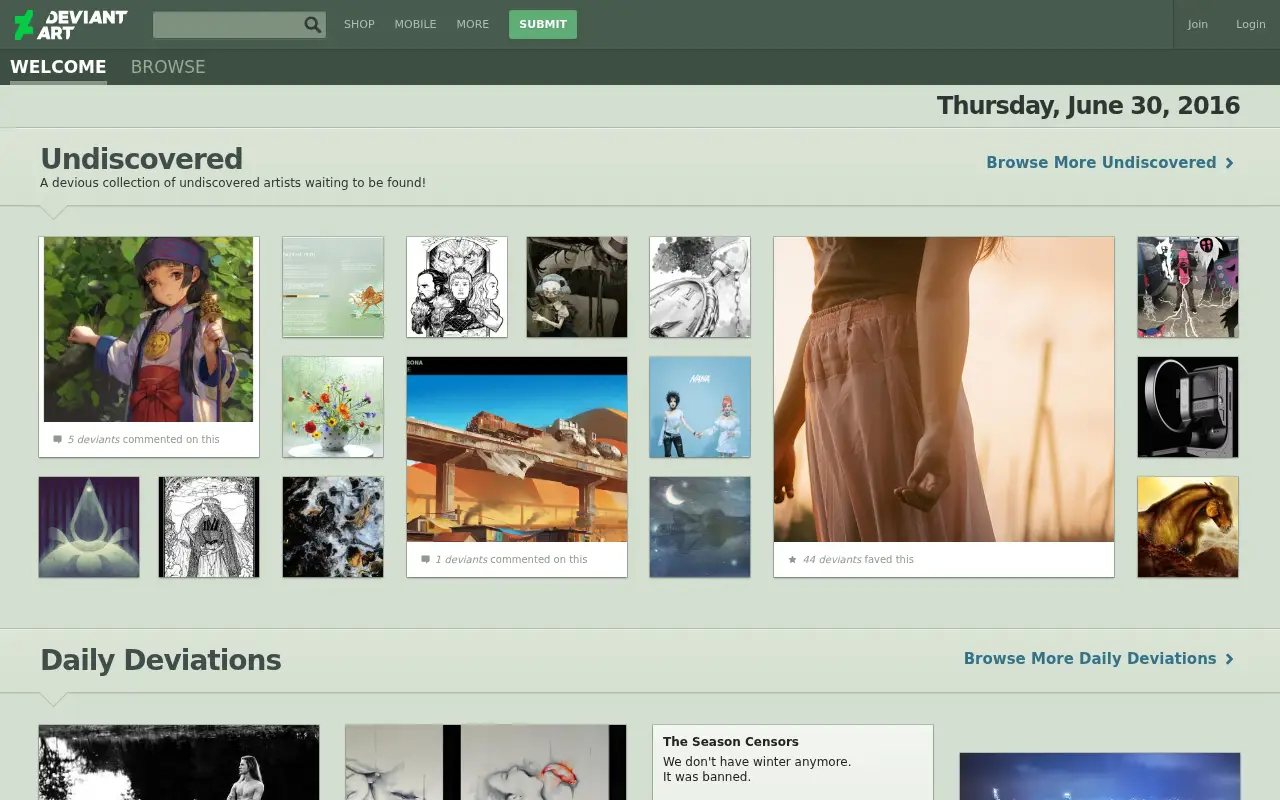
Task: Open the black mechanical device thumbnail
Action: (1188, 407)
